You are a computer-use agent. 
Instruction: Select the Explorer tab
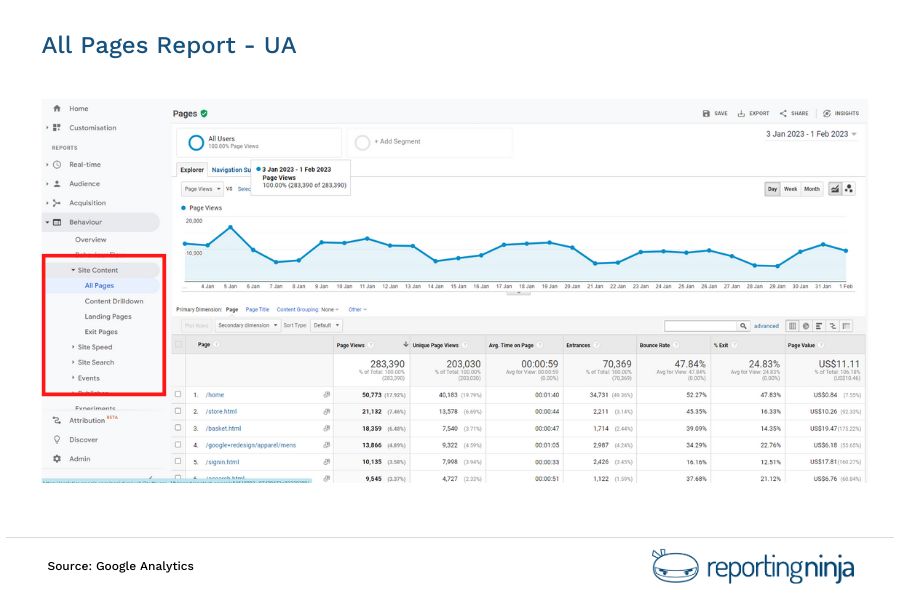point(192,170)
